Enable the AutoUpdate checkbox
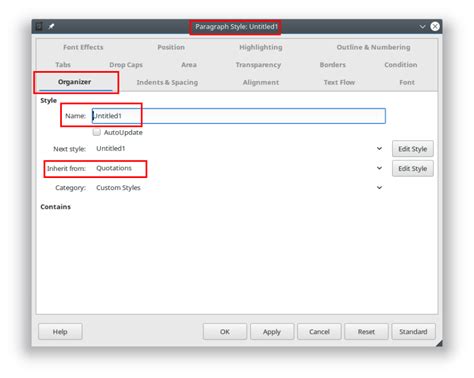 [x=97, y=132]
